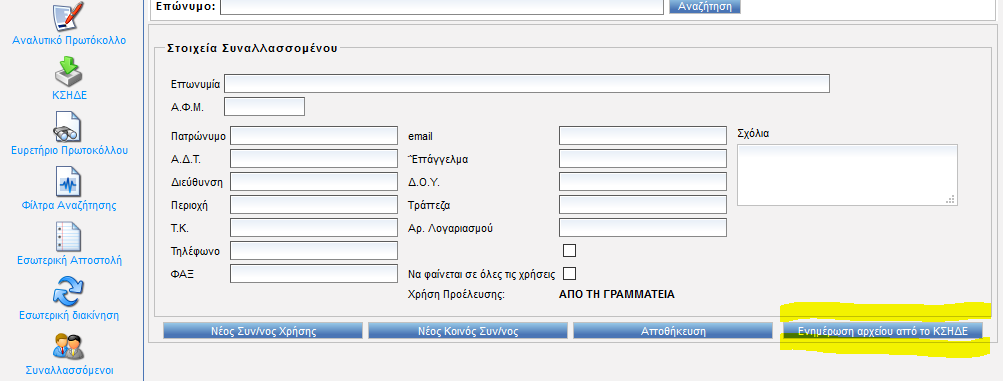This screenshot has height=381, width=1003.
Task: Focus the Α.Δ.Τ. input field
Action: coord(314,159)
